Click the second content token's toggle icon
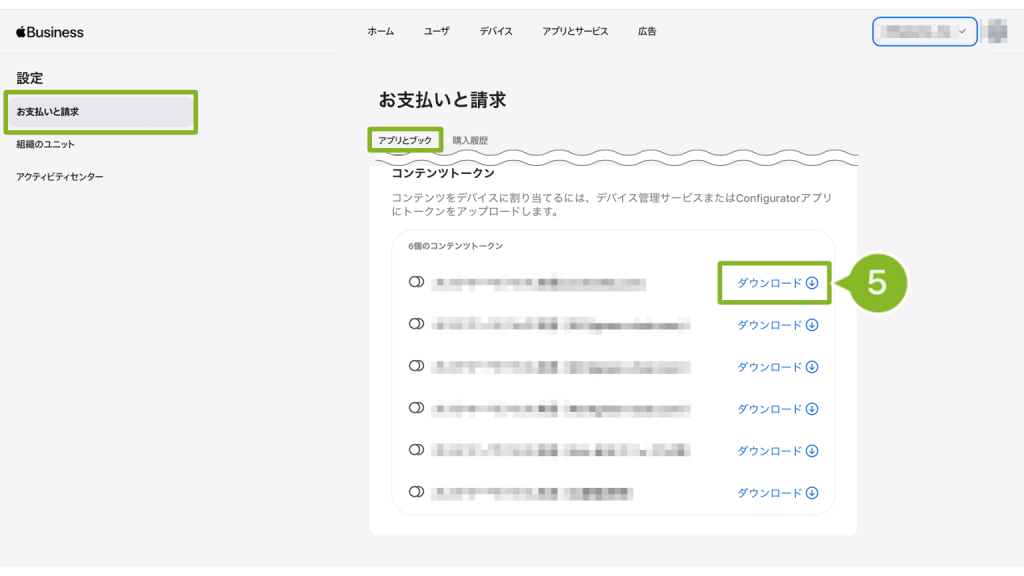Viewport: 1024px width, 576px height. pyautogui.click(x=416, y=324)
